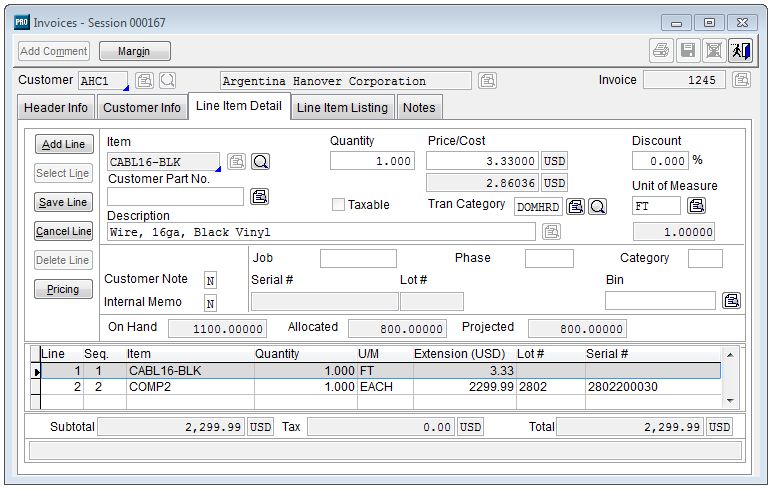The height and width of the screenshot is (490, 771).
Task: Click Tran Category search magnifier icon
Action: pos(597,206)
